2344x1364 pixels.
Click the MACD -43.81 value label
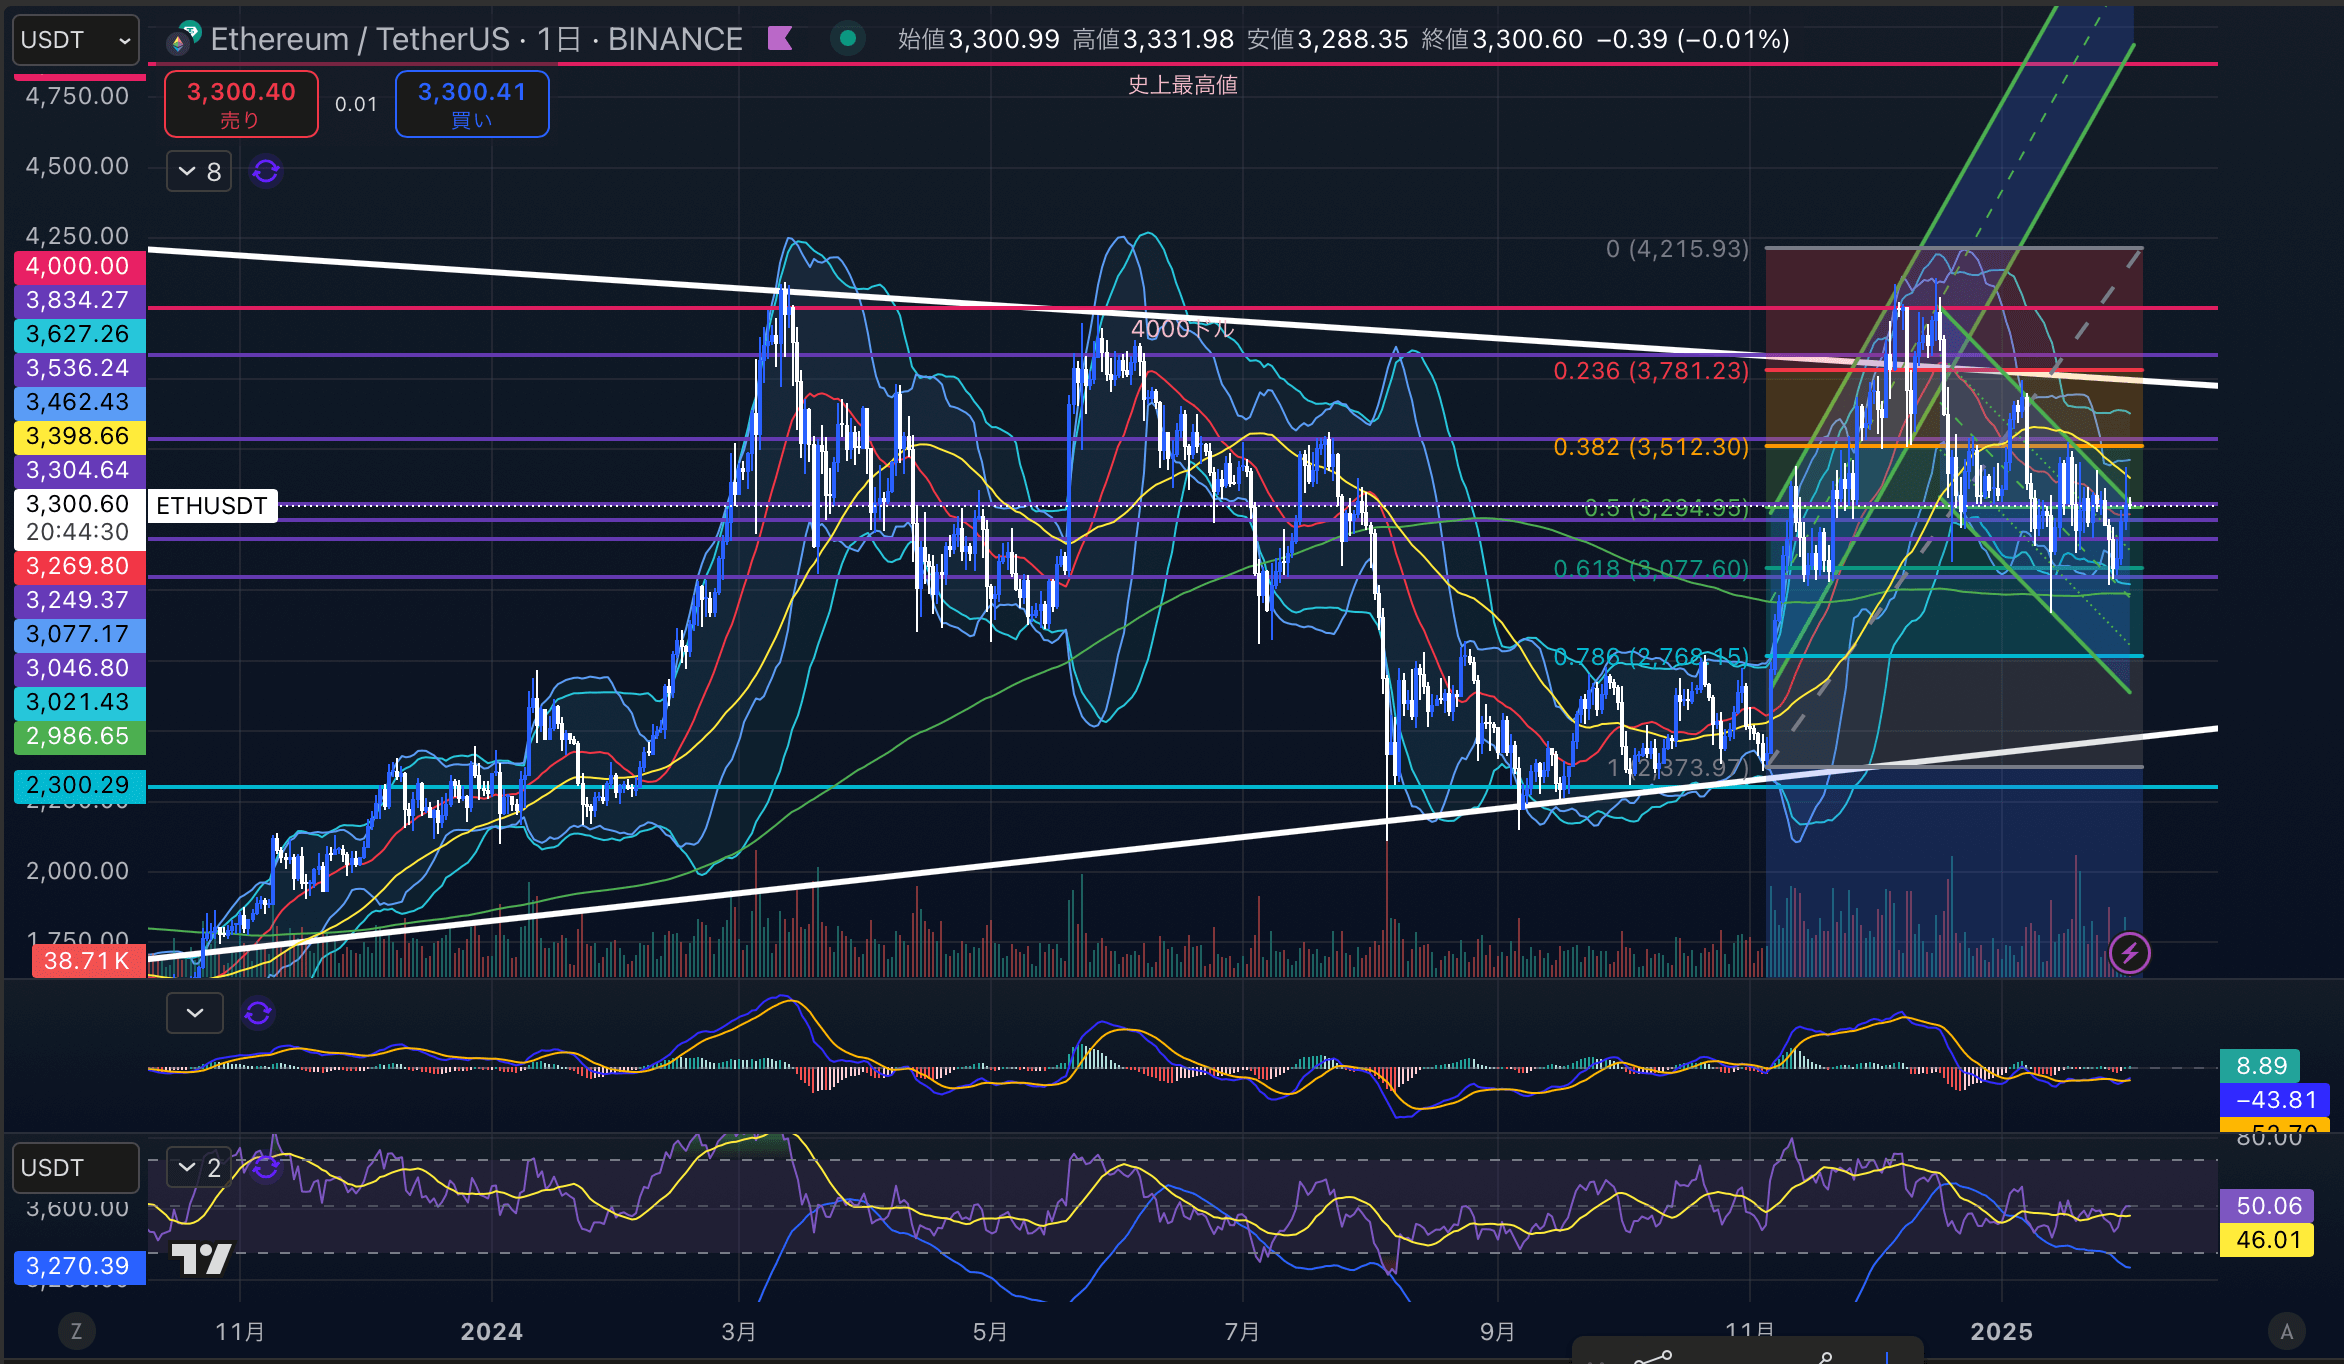(x=2275, y=1100)
